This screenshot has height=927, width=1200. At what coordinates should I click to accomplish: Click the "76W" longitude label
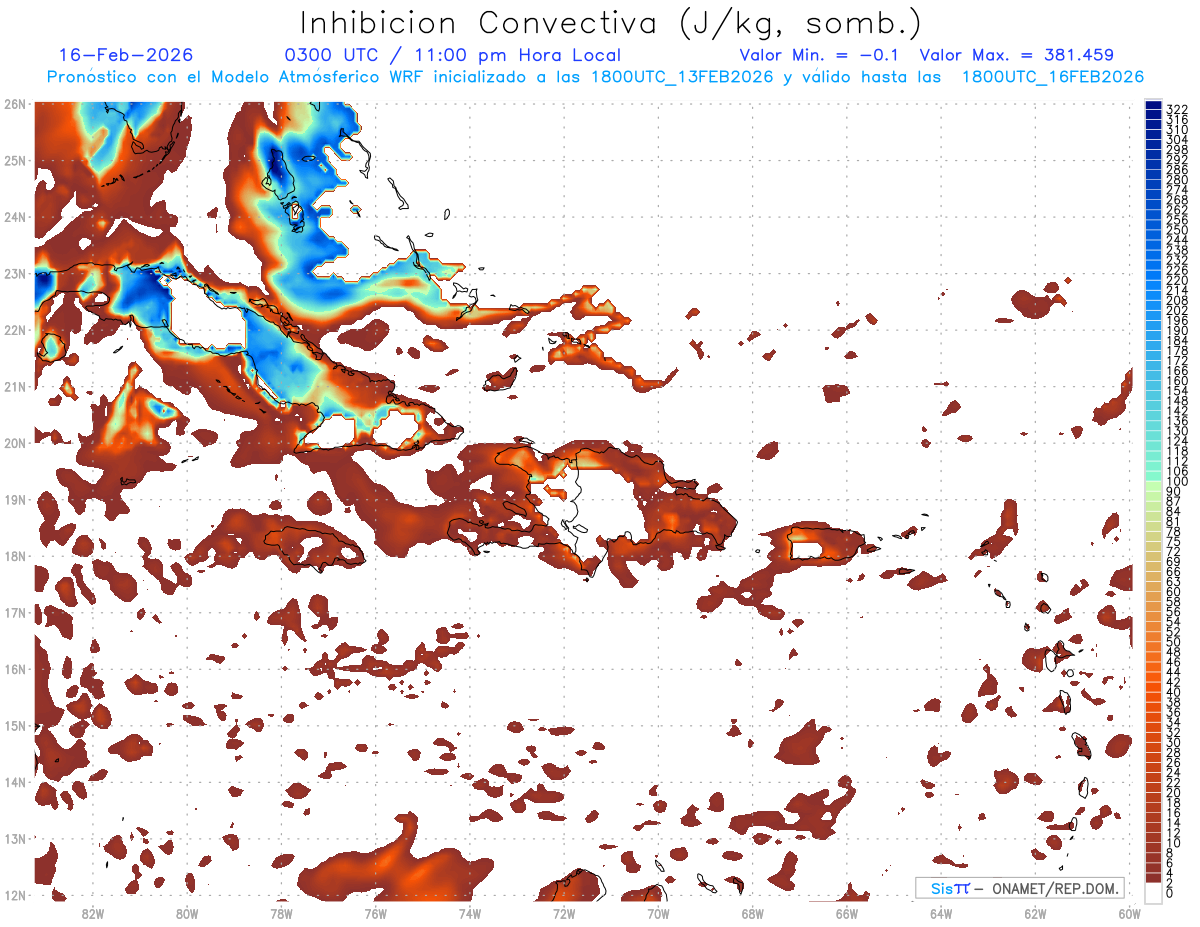tap(376, 913)
